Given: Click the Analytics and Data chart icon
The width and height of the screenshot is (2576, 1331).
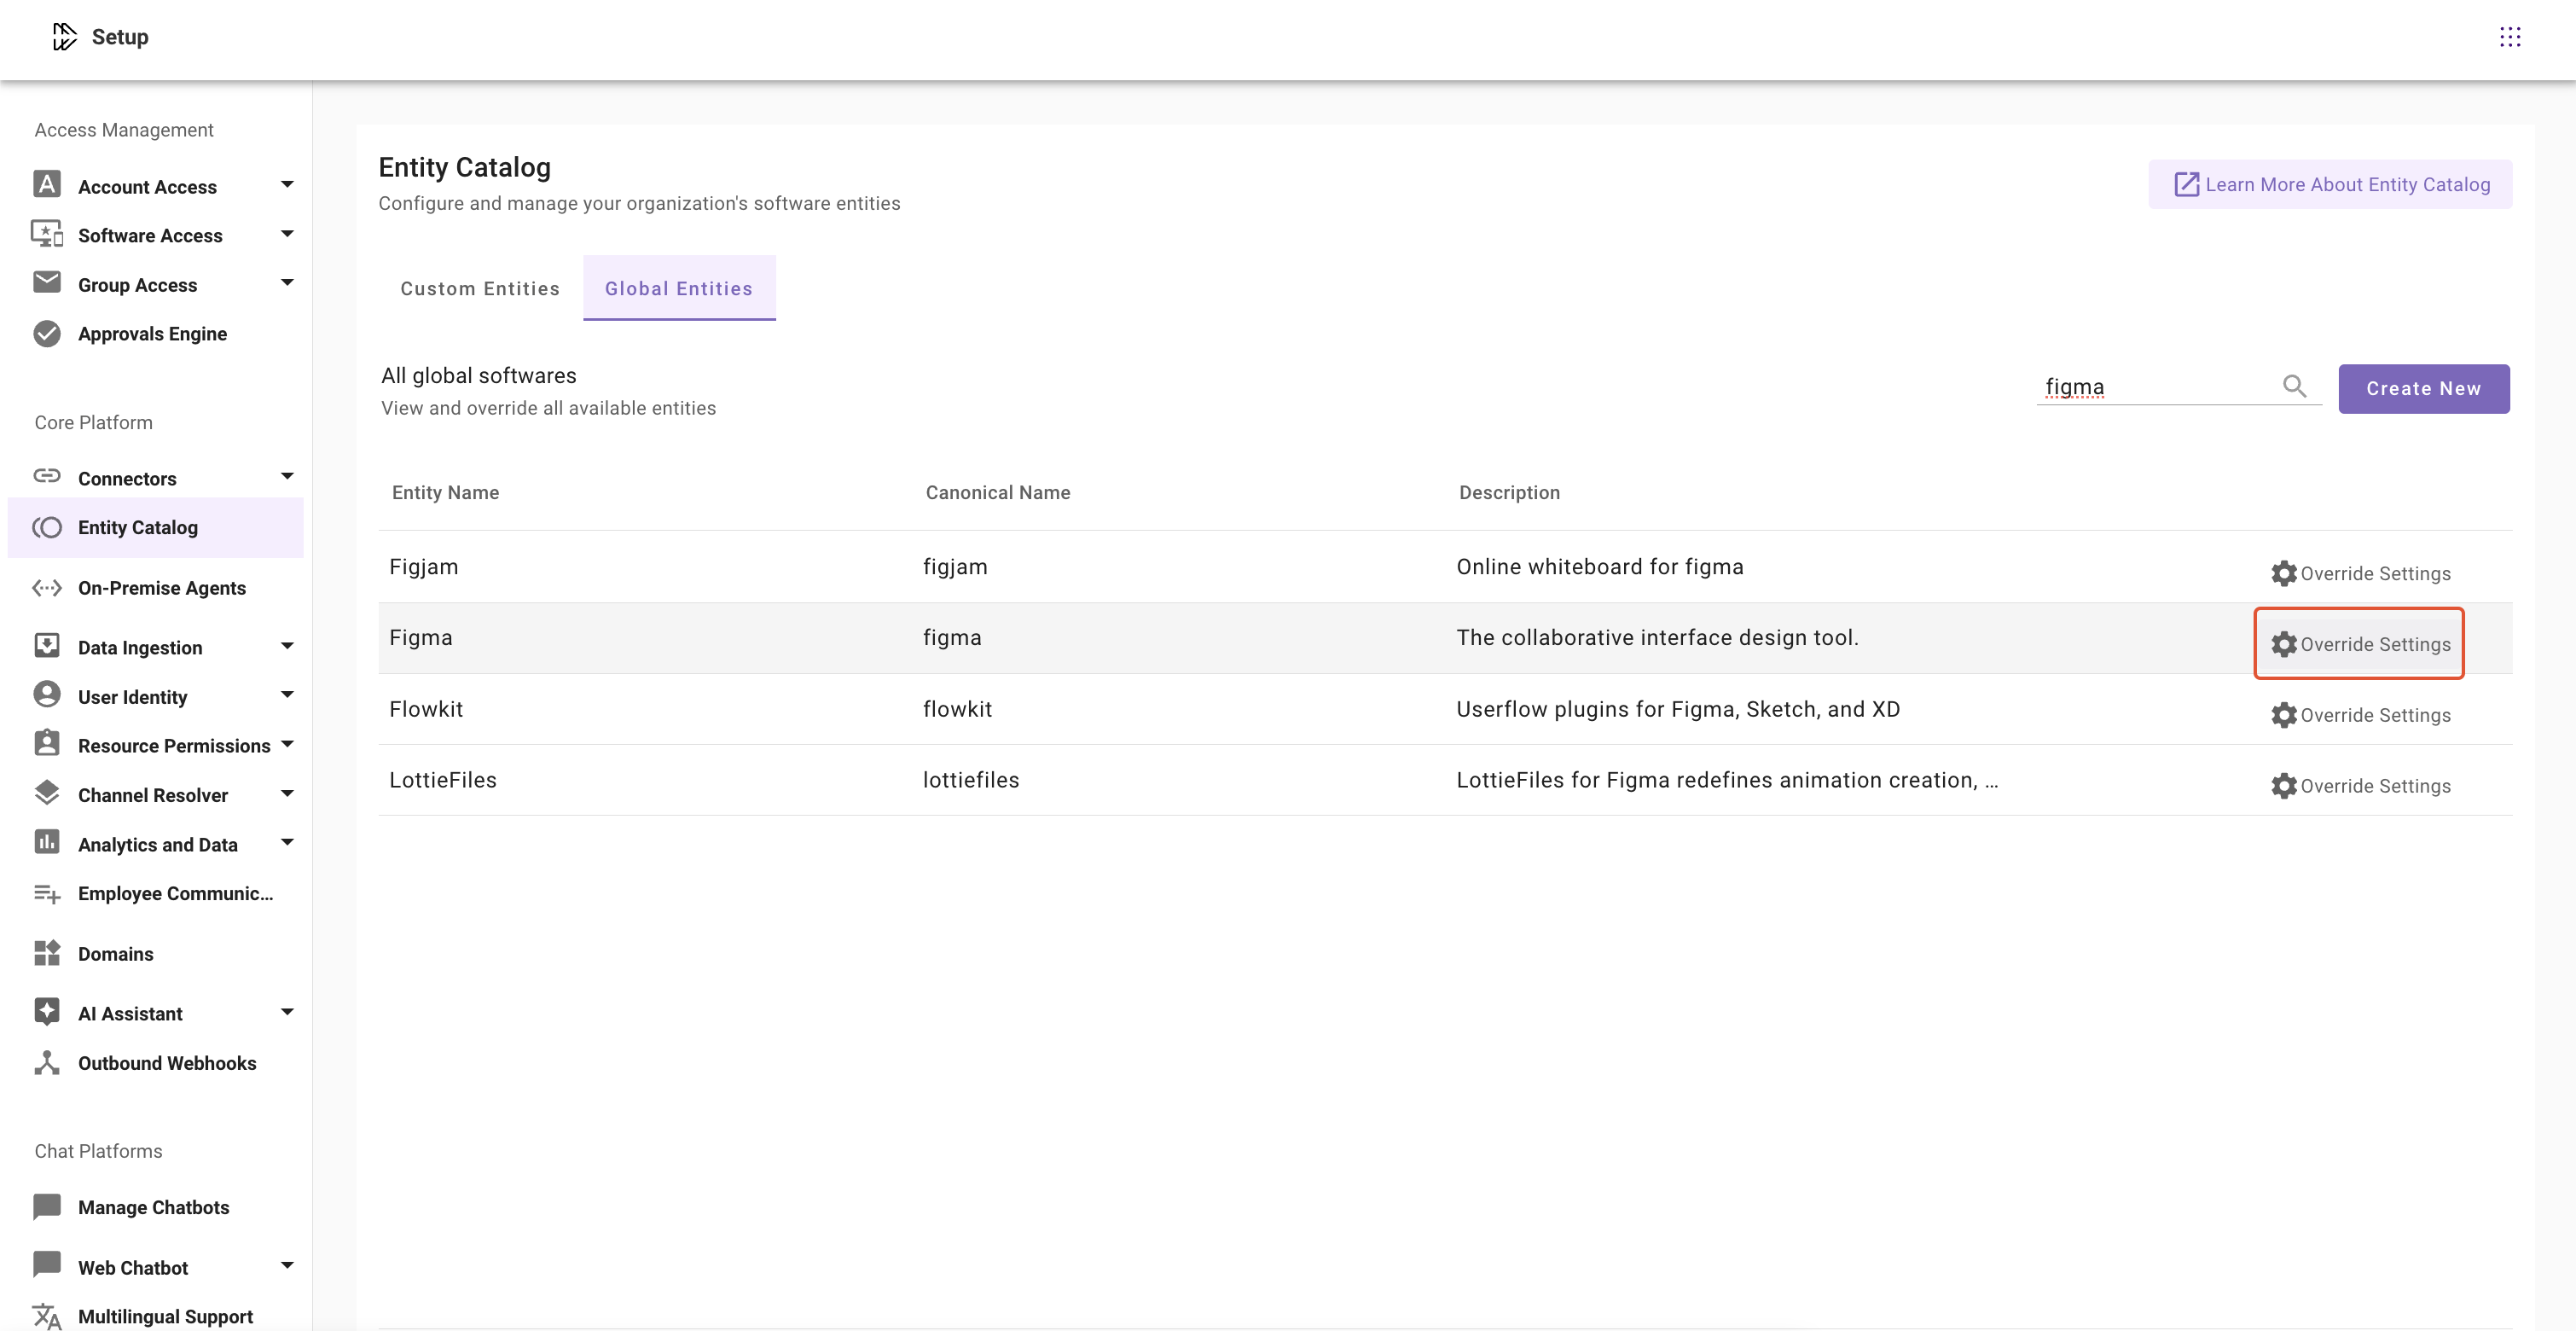Looking at the screenshot, I should point(47,843).
